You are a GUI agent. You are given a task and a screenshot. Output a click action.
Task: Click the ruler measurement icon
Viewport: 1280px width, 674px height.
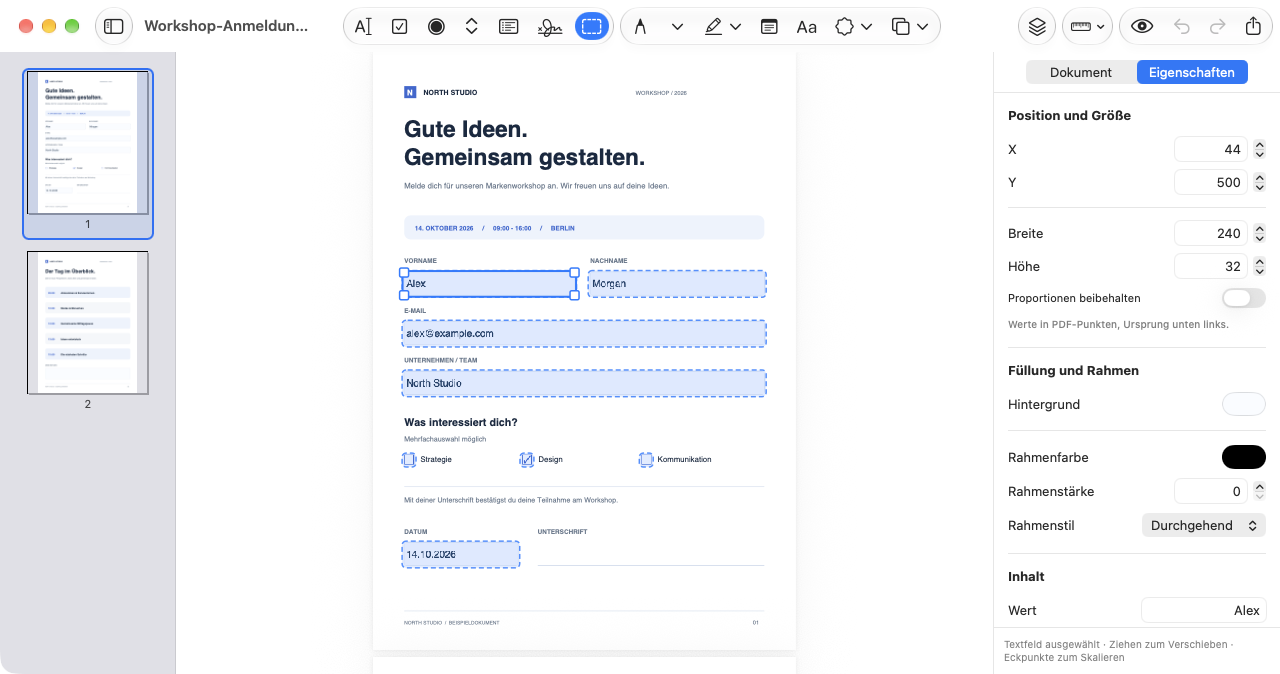click(1081, 27)
